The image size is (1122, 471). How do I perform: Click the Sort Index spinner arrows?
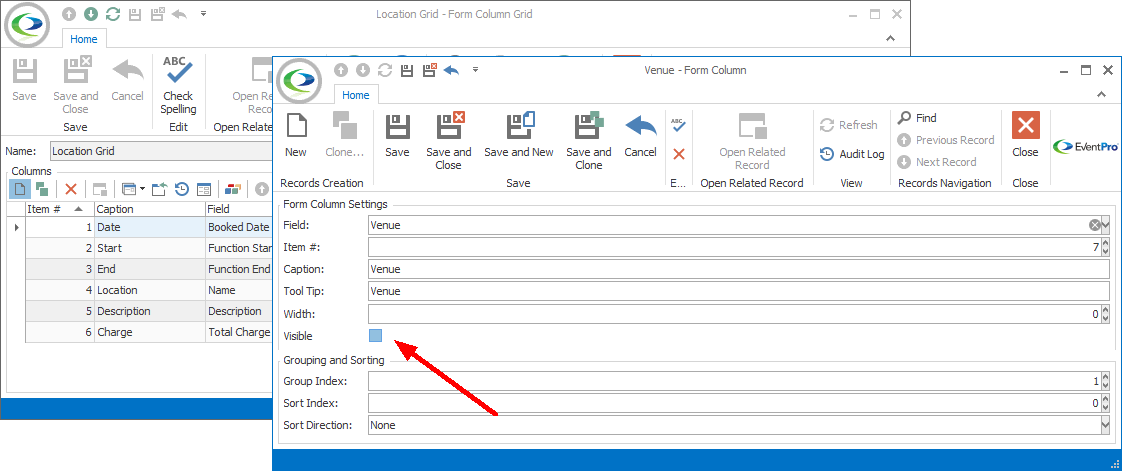point(1106,403)
